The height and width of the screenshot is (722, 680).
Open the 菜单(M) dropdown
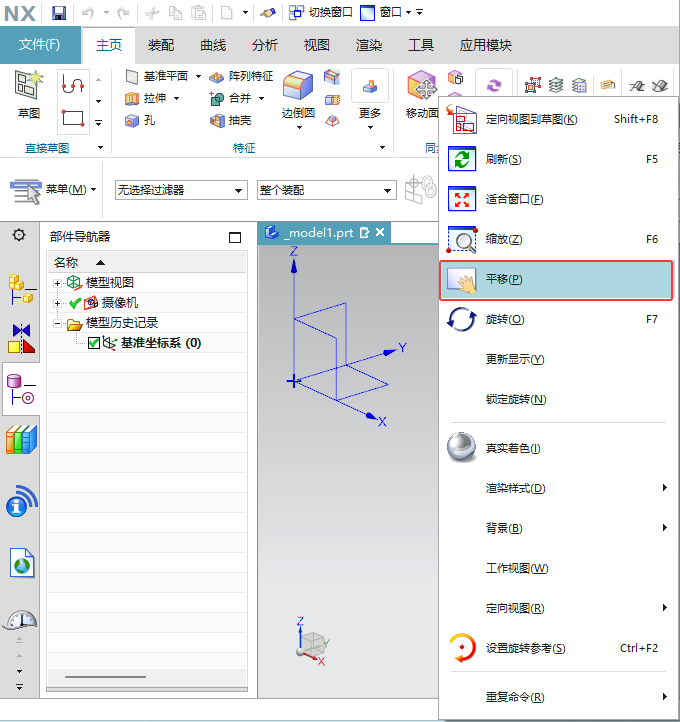[x=52, y=190]
